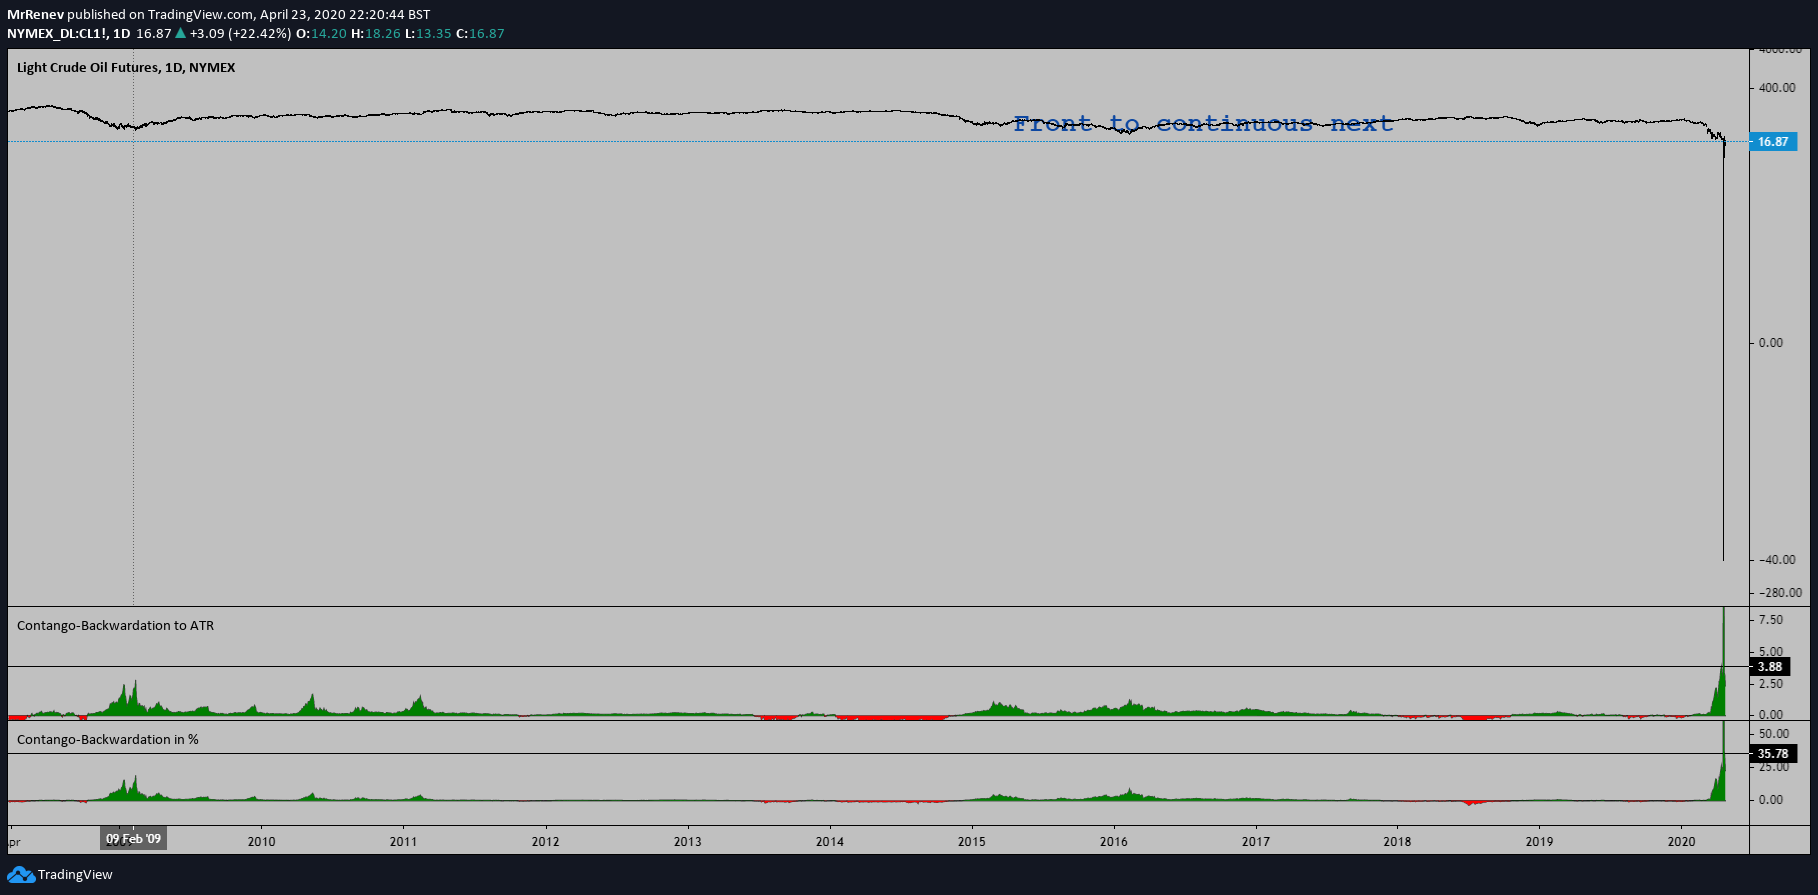Click the -280.00 price scale label

point(1781,593)
